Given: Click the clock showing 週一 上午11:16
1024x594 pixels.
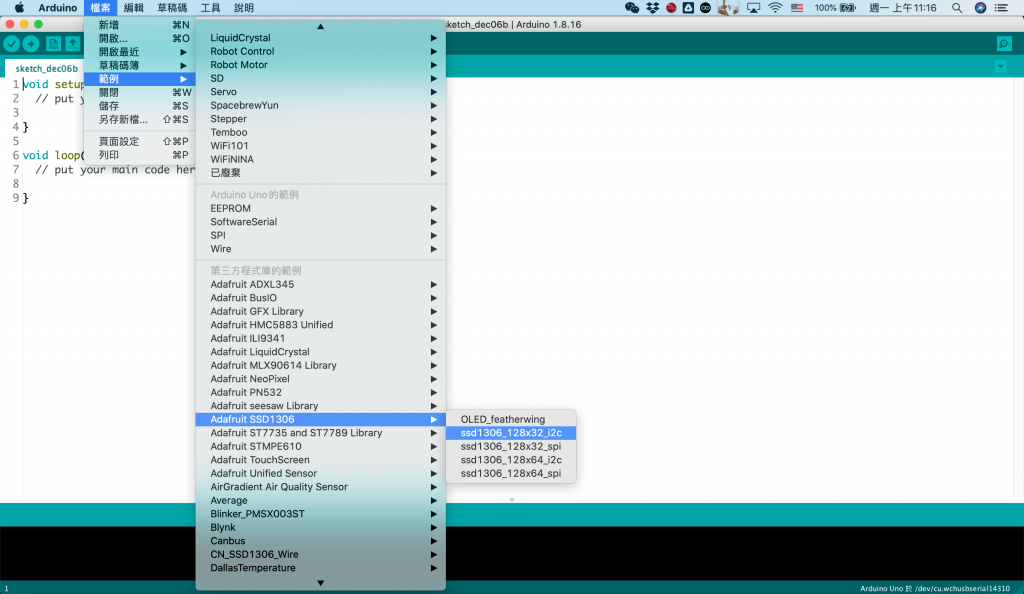Looking at the screenshot, I should point(903,8).
